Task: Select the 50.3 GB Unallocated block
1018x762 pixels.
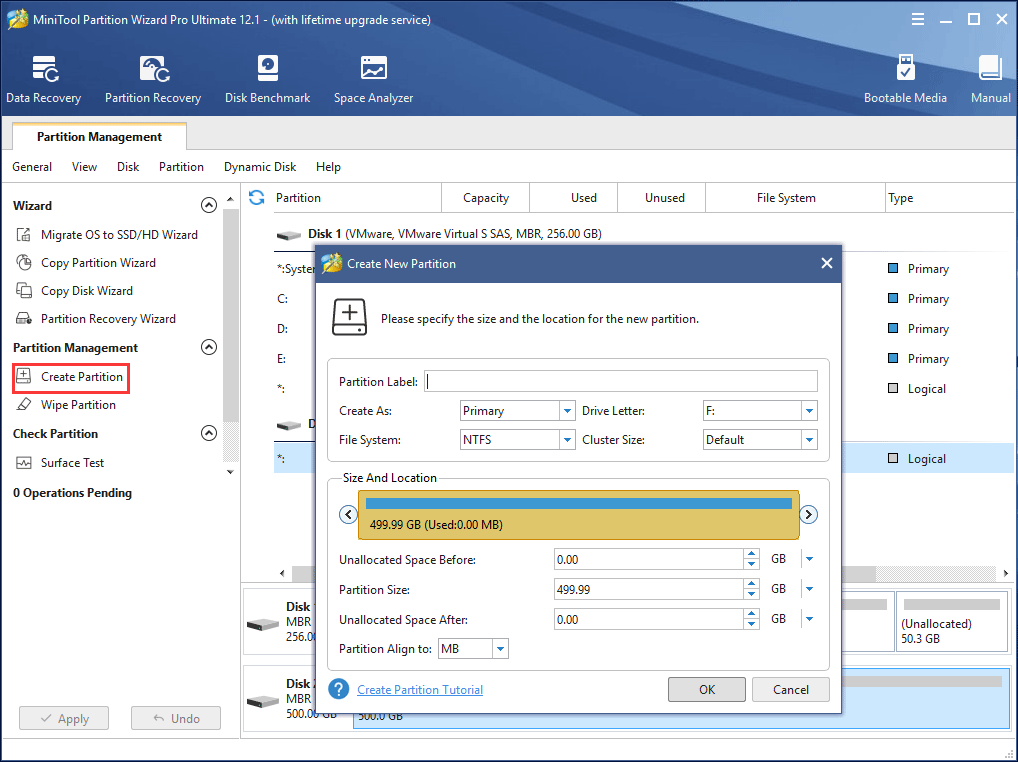Action: 951,621
